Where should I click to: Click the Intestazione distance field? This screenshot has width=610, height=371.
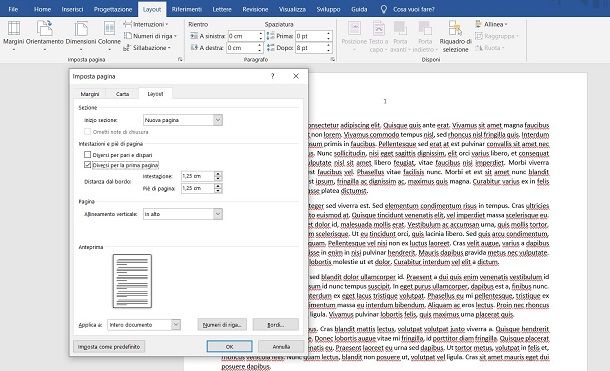pos(198,176)
